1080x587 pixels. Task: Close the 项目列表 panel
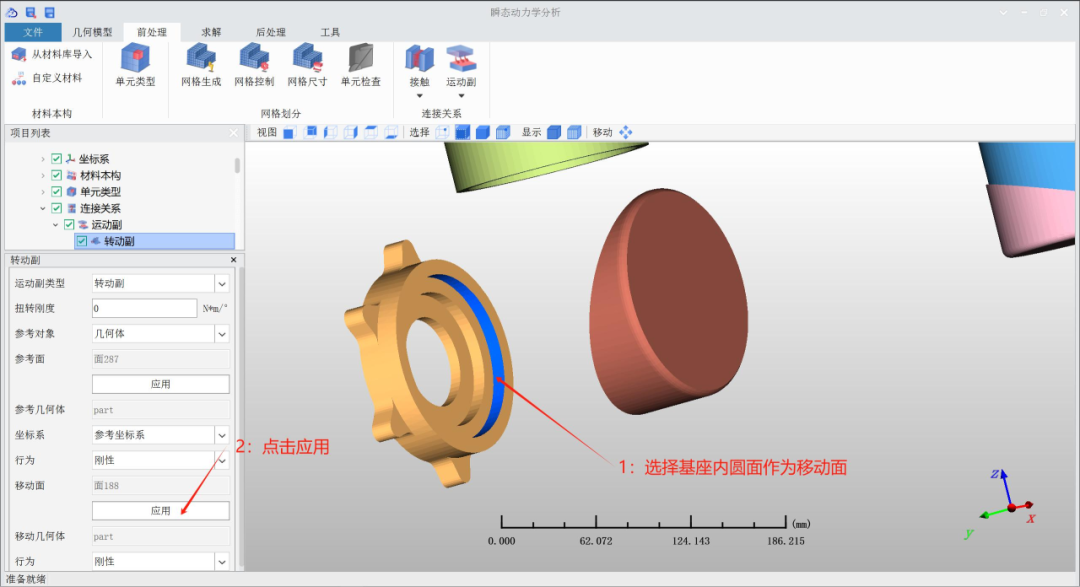(x=233, y=133)
